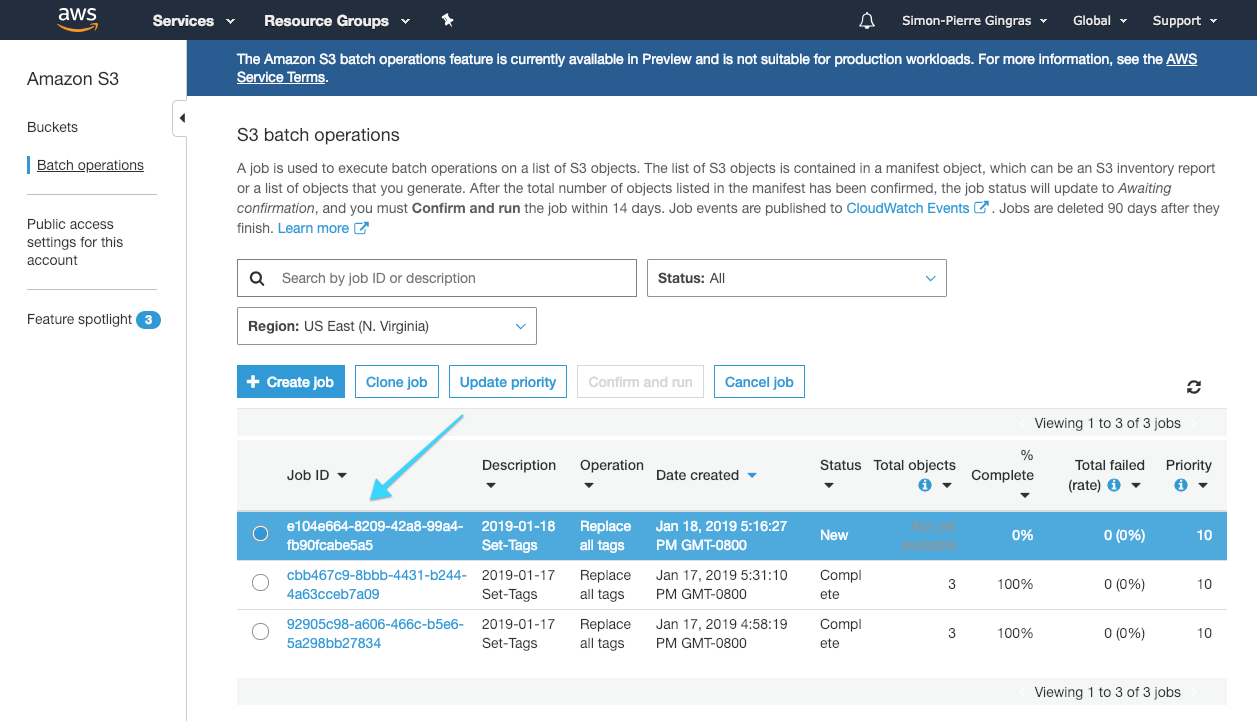Open the Learn more link
Screen dimensions: 1257x721
315,227
